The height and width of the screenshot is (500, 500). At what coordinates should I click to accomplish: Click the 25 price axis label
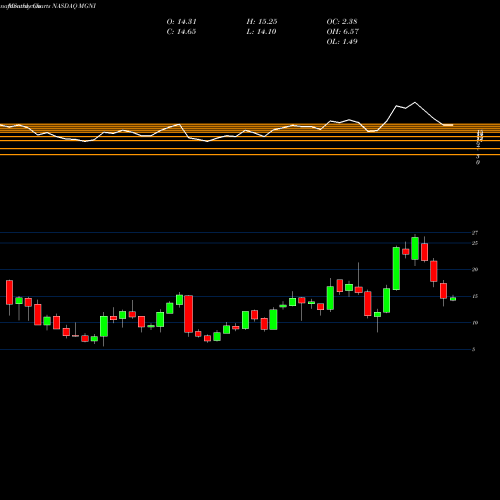pos(475,243)
